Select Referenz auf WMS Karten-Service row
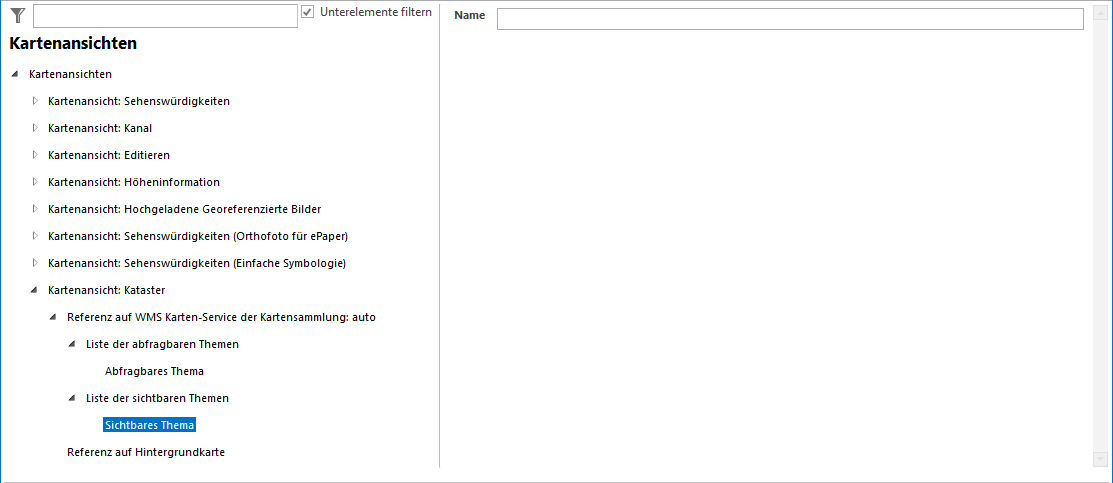The image size is (1113, 483). [x=221, y=317]
